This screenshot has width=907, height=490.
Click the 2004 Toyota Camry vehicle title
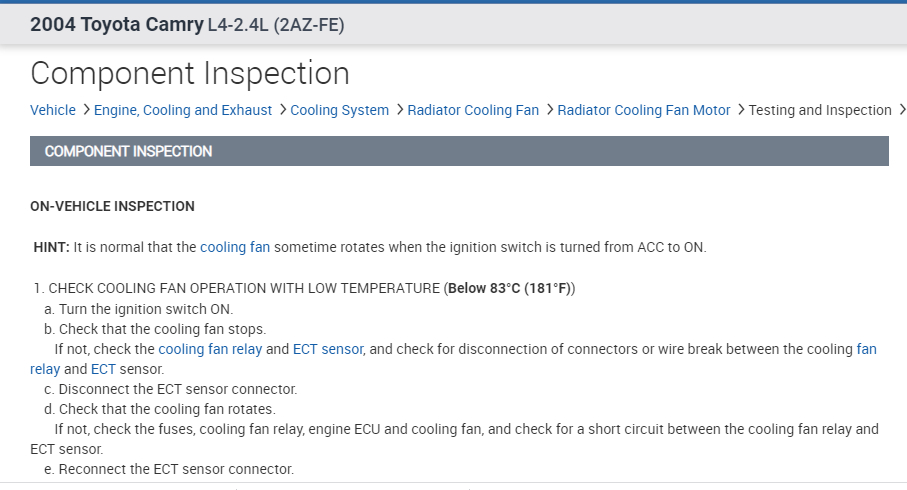point(116,24)
